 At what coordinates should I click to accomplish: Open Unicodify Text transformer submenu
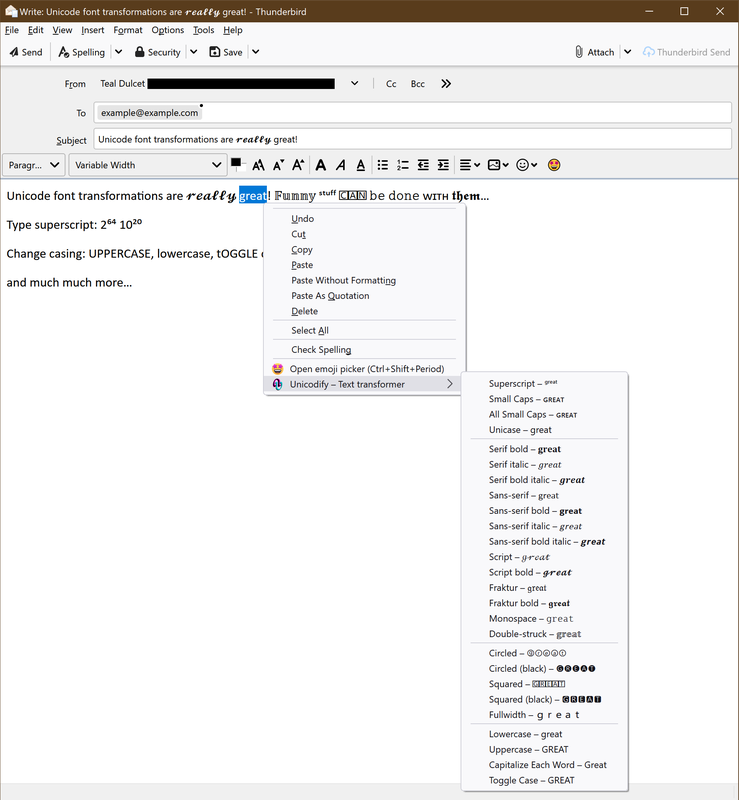362,384
